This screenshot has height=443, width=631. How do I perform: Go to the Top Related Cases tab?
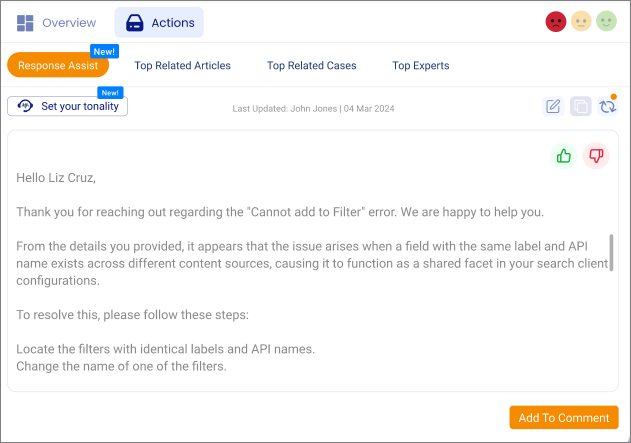tap(311, 65)
